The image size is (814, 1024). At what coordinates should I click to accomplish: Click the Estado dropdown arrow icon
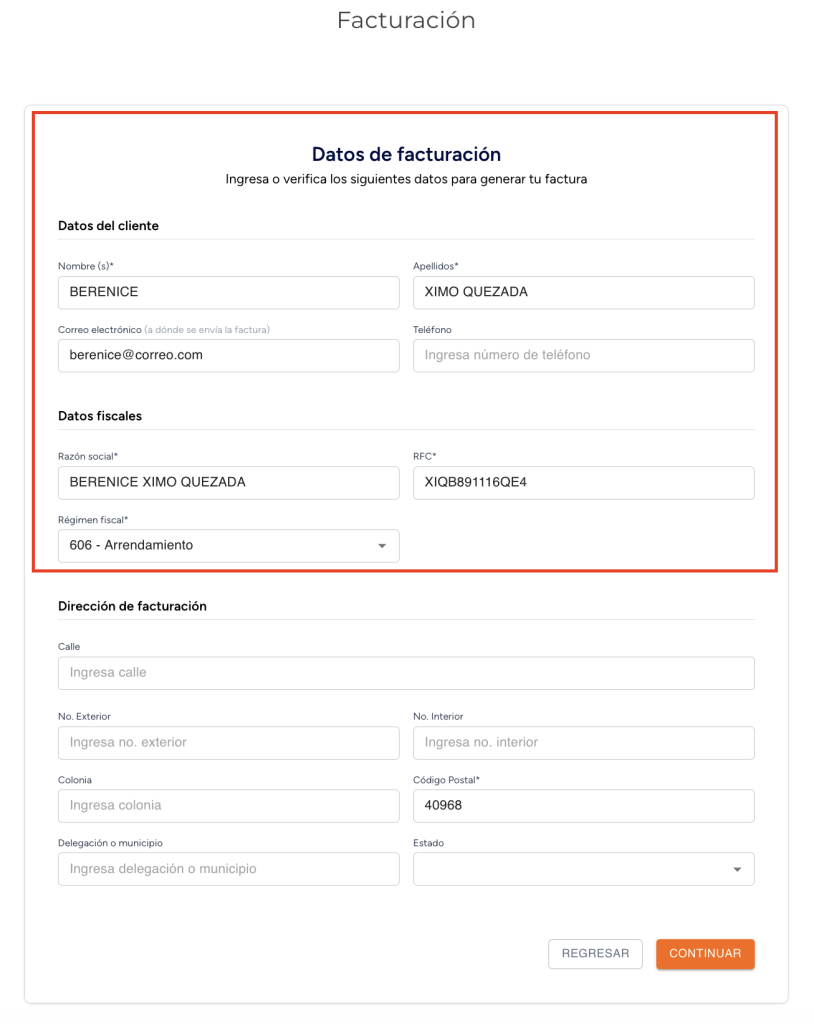(737, 869)
